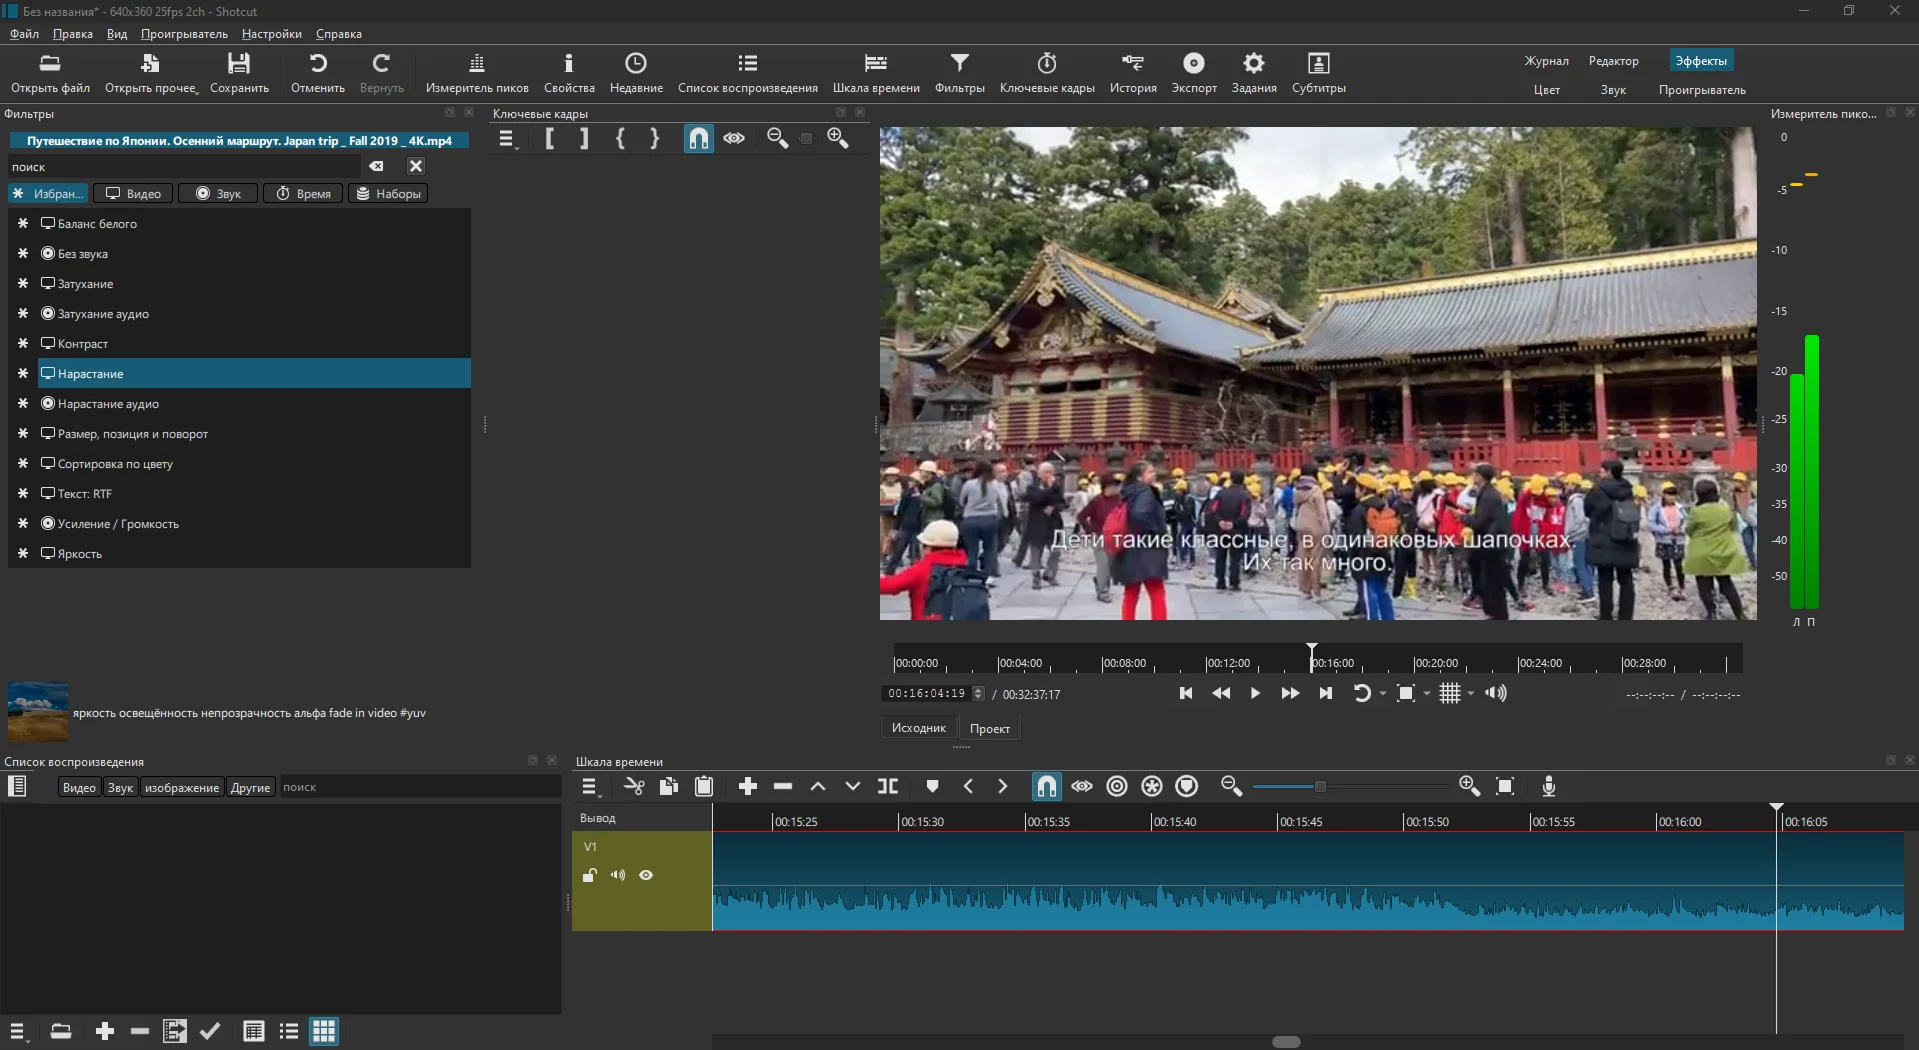Click the playlist search field
This screenshot has height=1050, width=1919.
(419, 788)
